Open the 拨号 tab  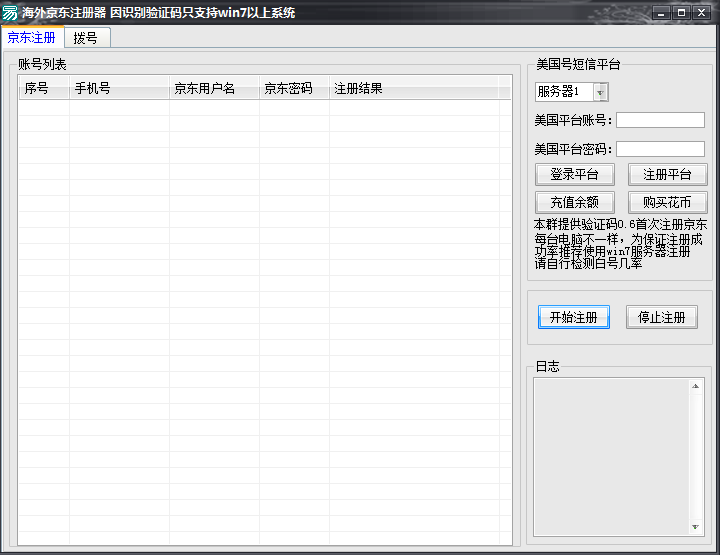pos(86,38)
